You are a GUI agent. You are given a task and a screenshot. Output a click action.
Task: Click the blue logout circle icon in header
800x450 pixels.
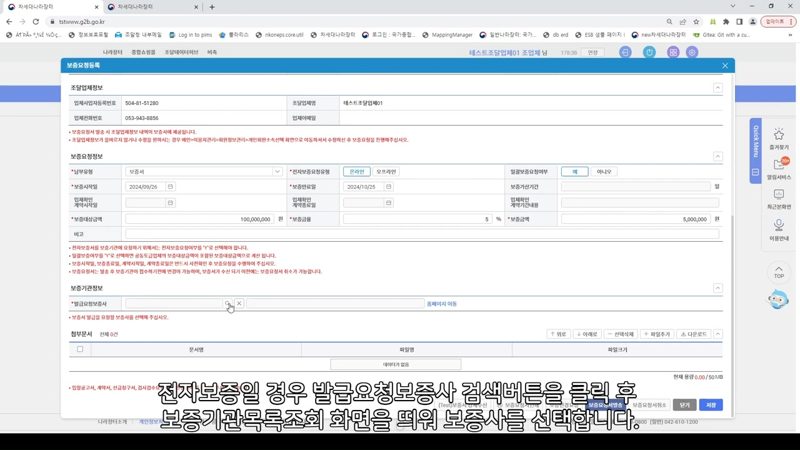pyautogui.click(x=625, y=52)
